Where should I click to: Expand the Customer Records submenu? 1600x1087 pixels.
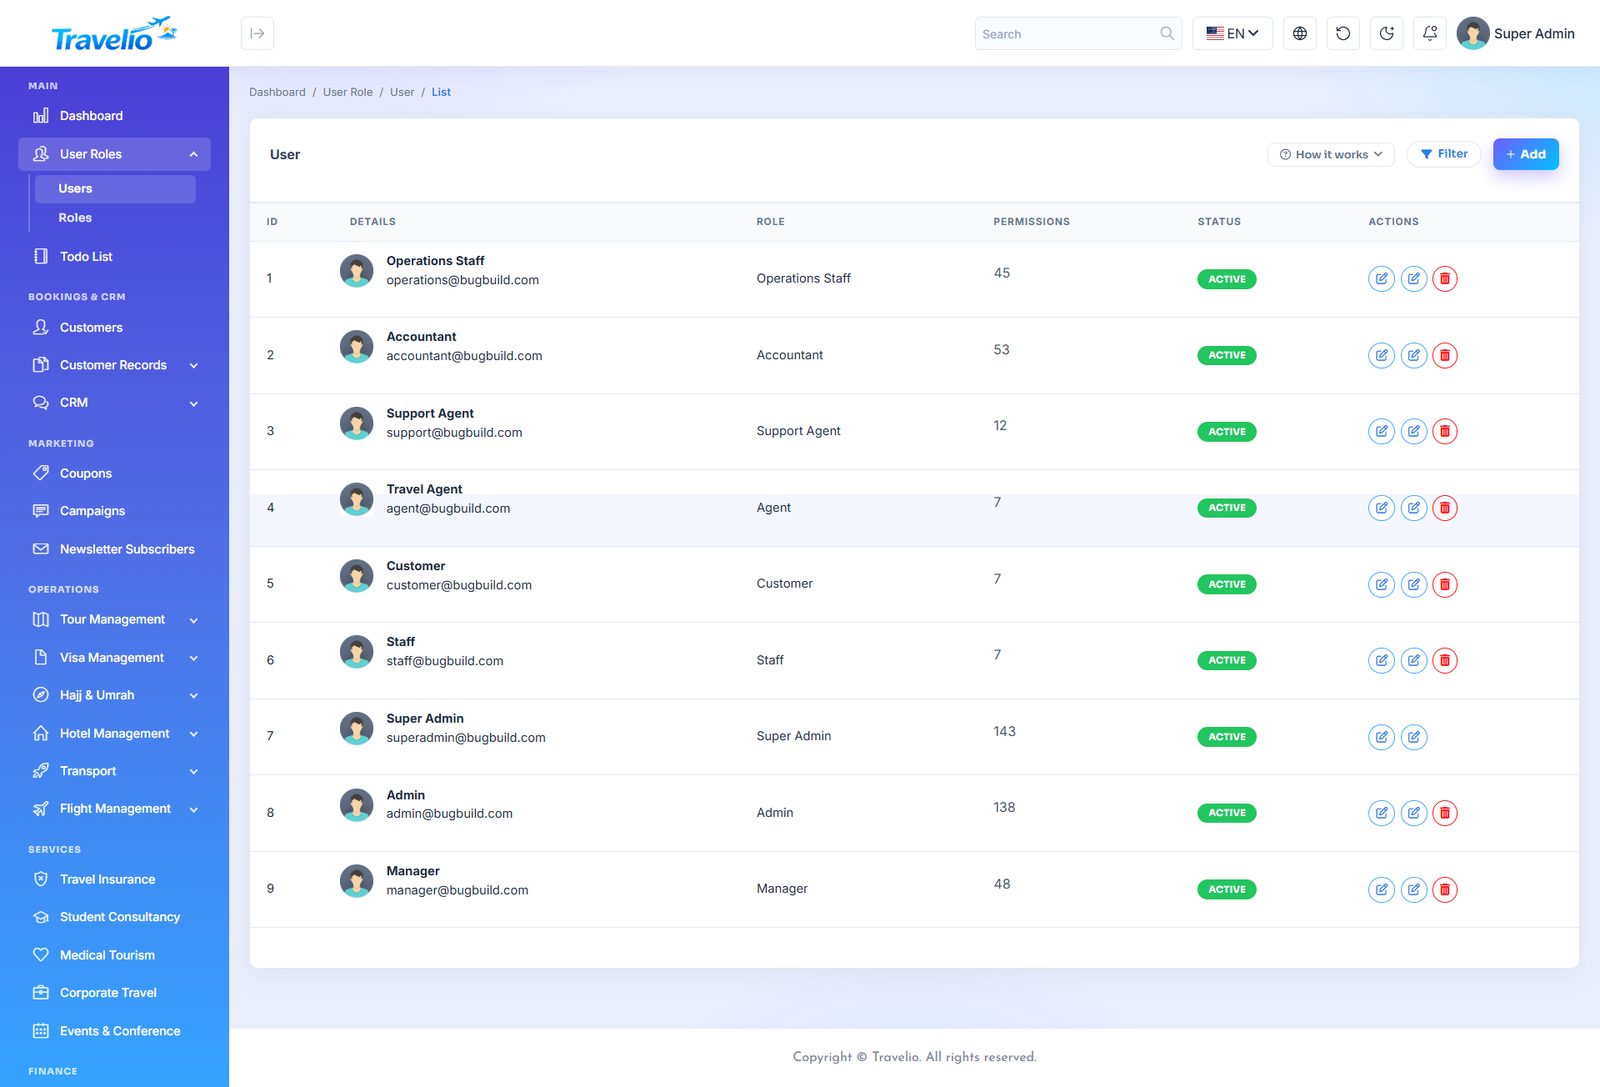(x=194, y=366)
